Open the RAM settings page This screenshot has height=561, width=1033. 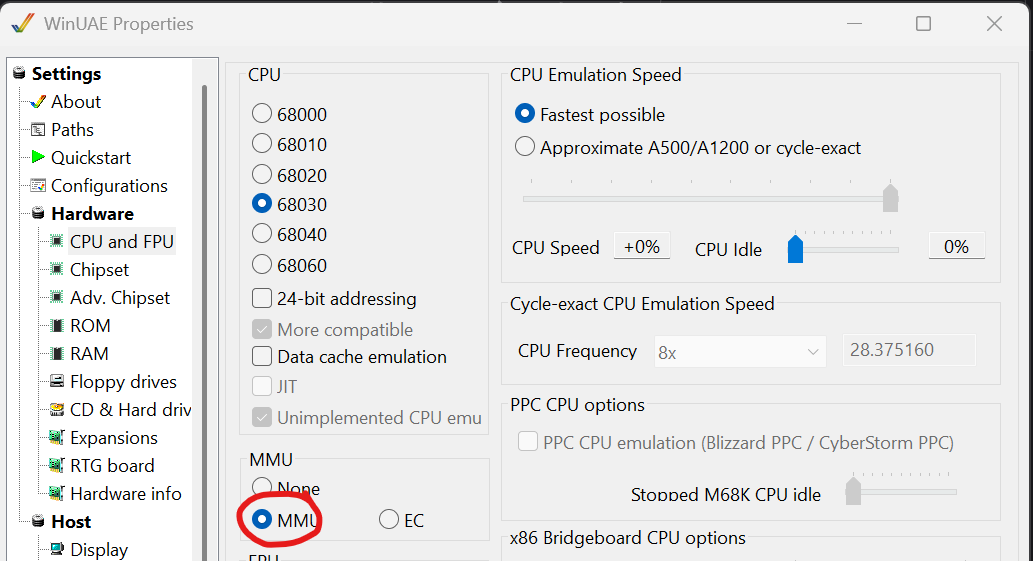(x=90, y=354)
